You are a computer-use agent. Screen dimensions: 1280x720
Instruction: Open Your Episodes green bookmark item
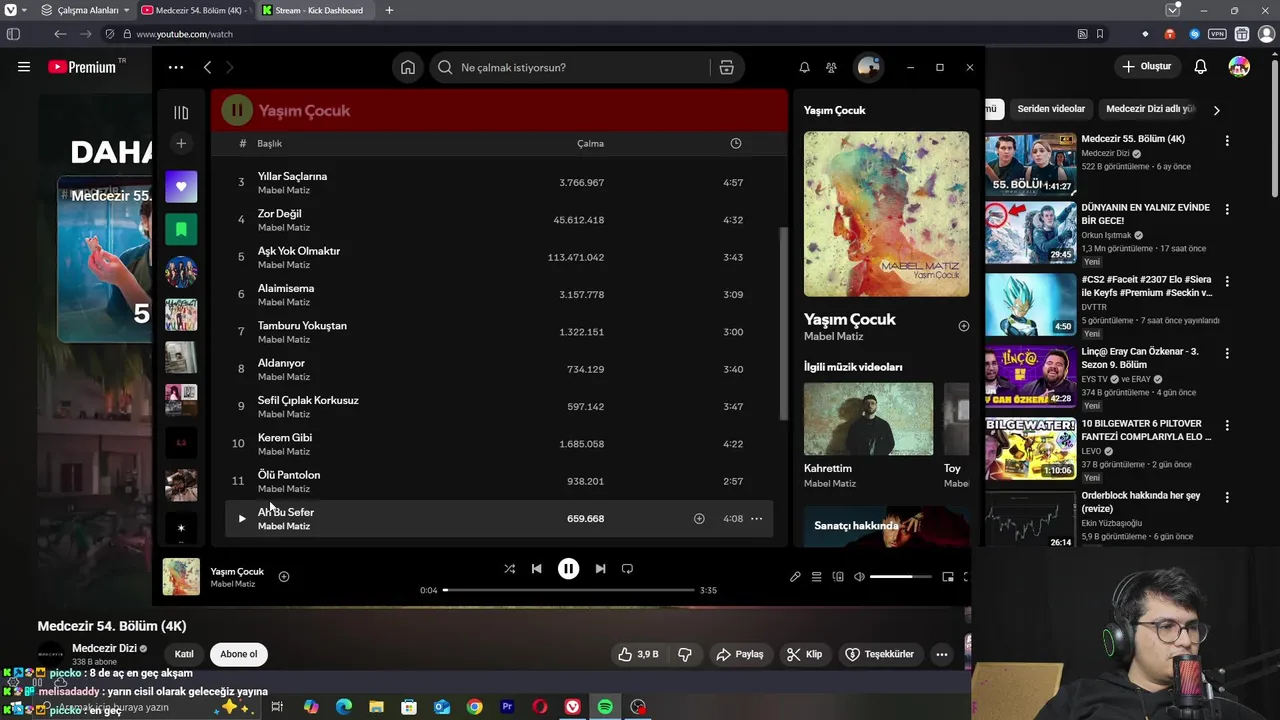pos(181,229)
